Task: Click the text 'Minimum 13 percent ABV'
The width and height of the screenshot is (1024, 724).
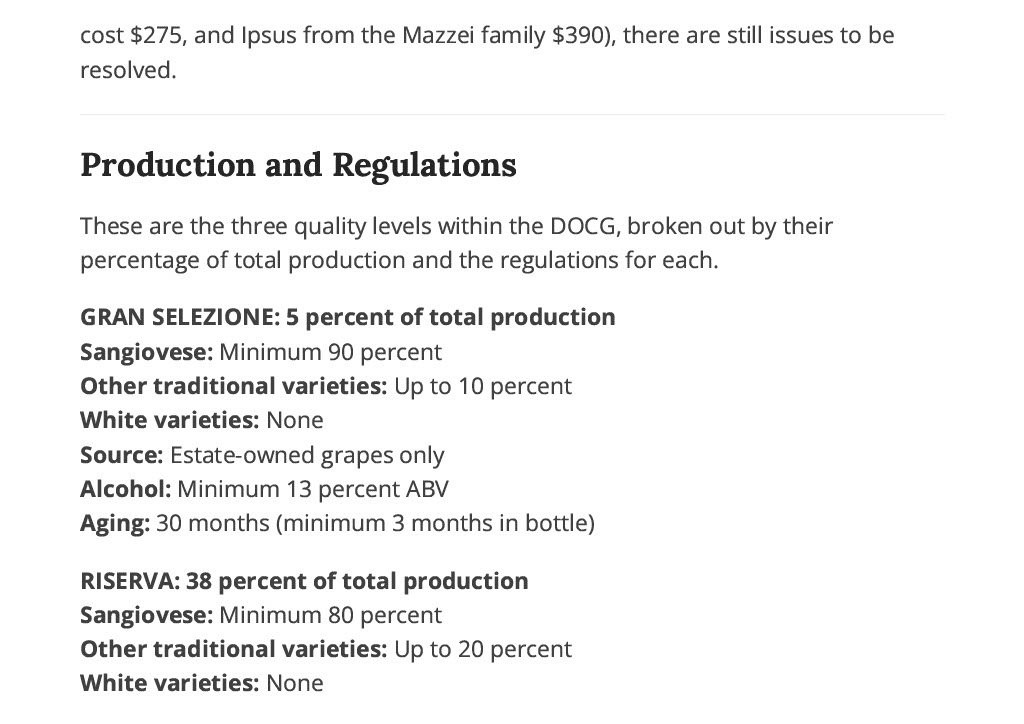Action: (x=313, y=489)
